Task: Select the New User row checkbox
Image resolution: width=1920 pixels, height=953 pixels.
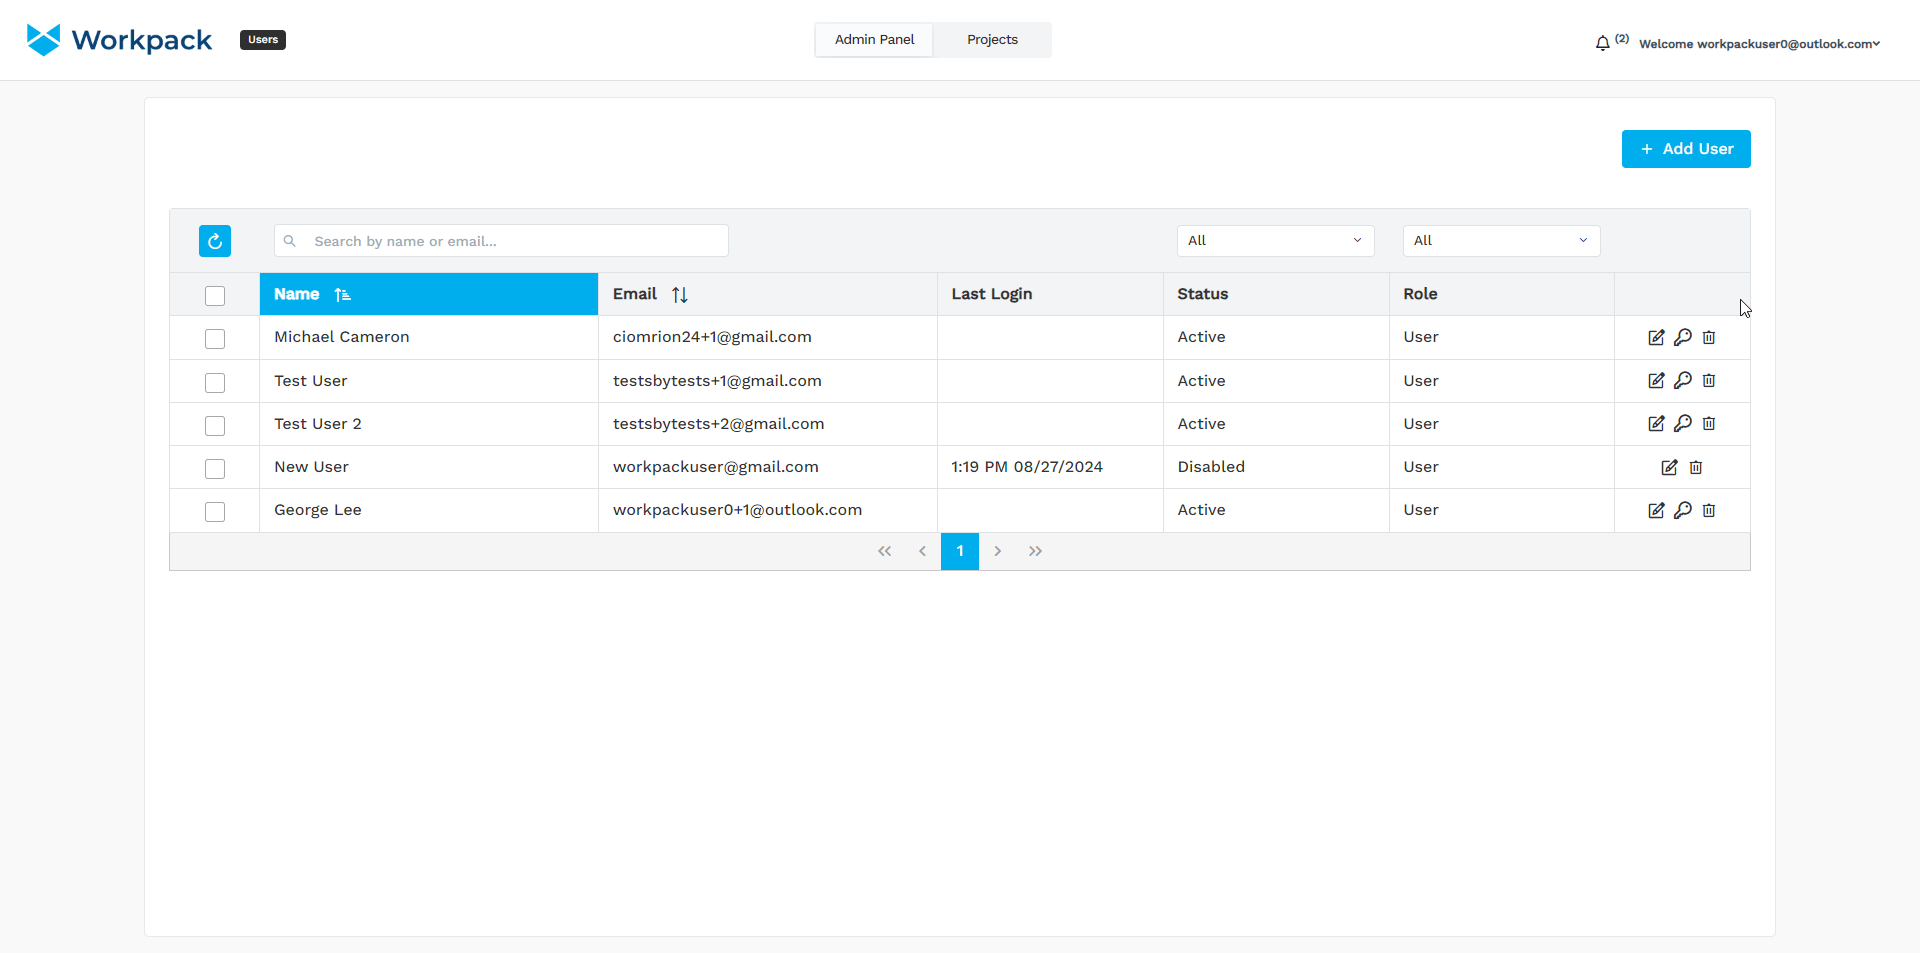Action: point(215,469)
